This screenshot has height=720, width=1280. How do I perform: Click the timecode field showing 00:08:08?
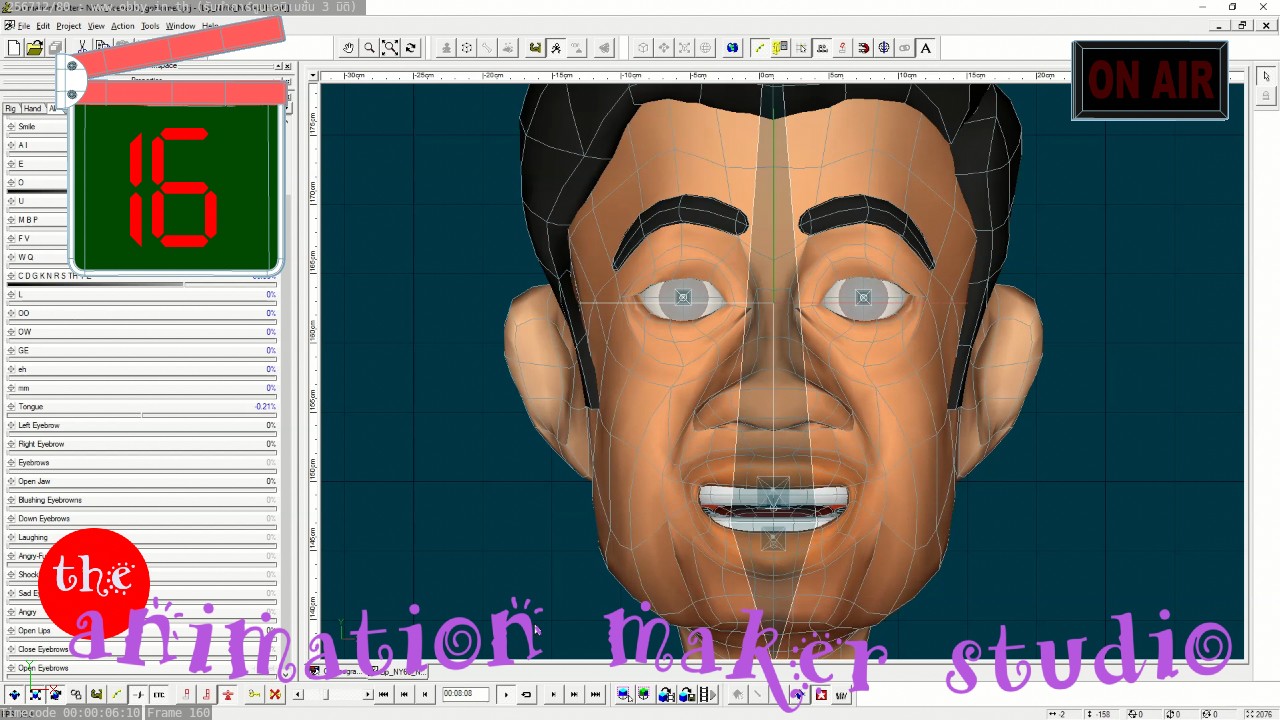point(465,693)
